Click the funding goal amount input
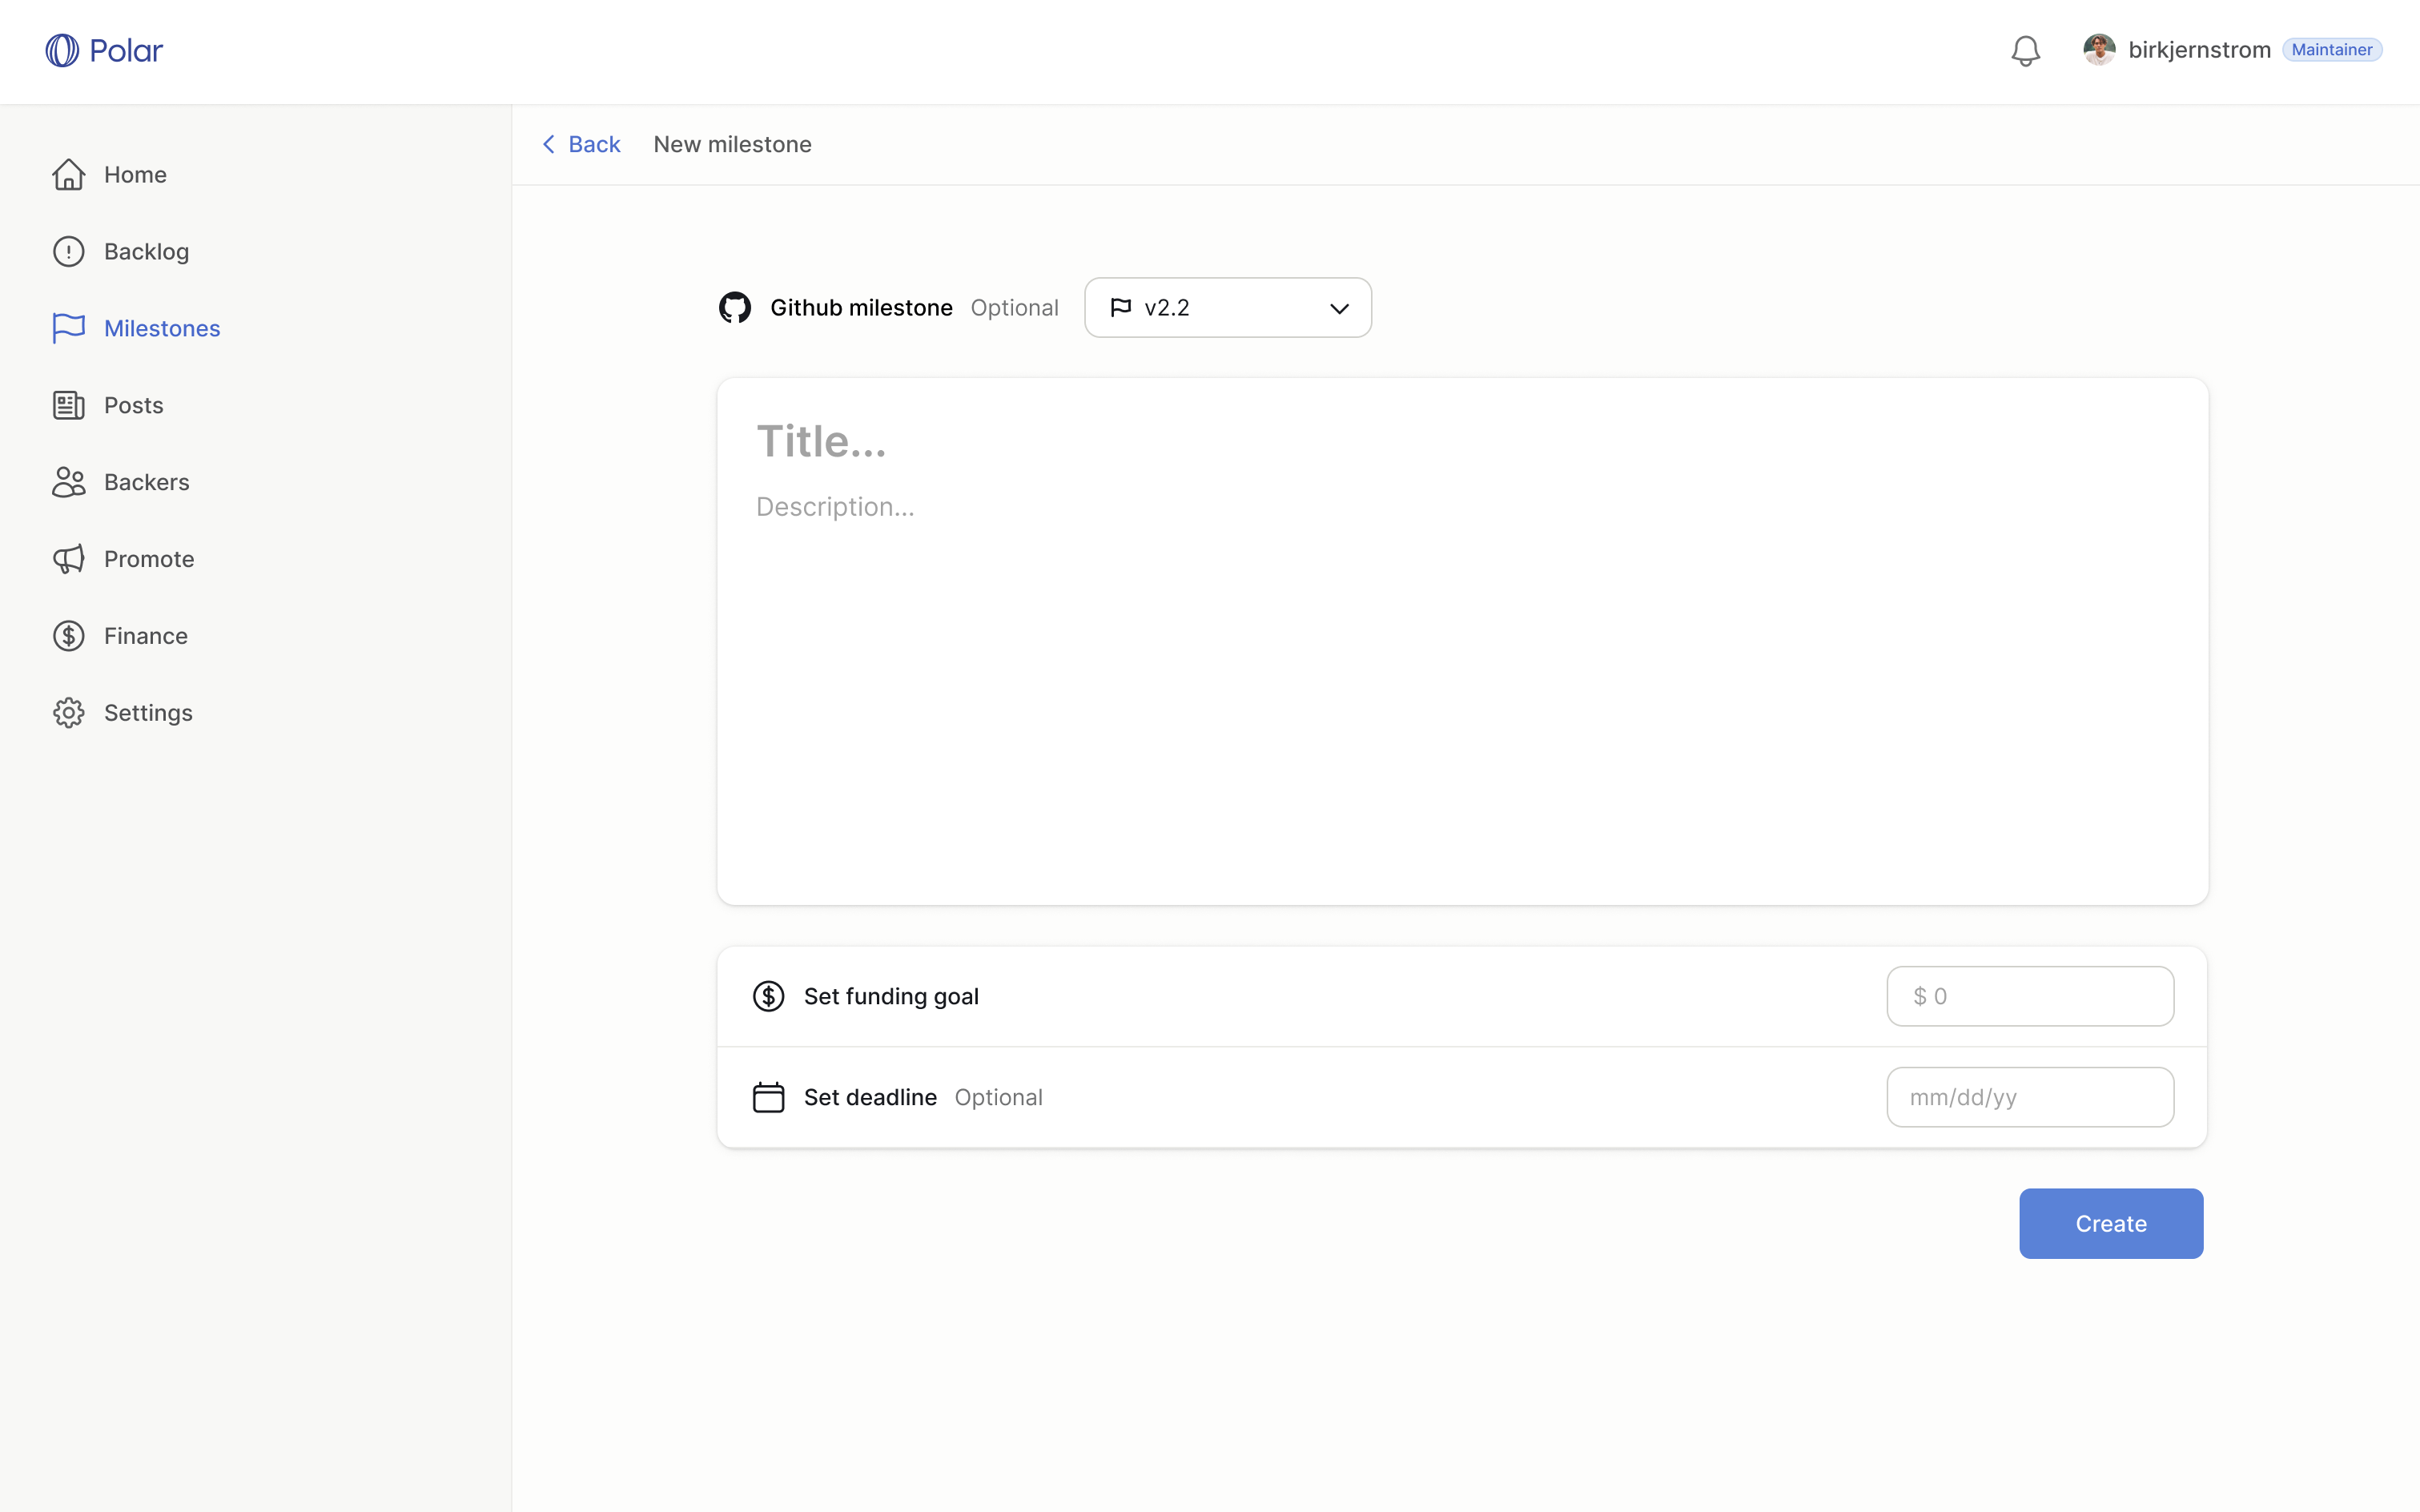The width and height of the screenshot is (2420, 1512). tap(2029, 996)
